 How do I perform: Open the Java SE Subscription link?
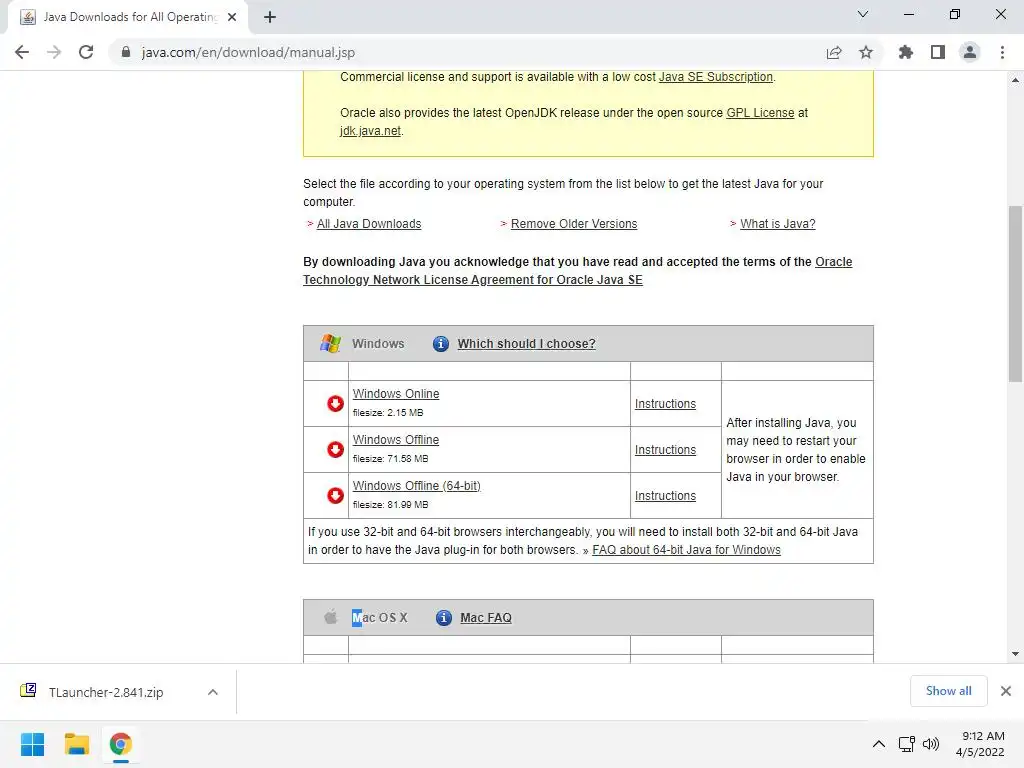tap(715, 76)
